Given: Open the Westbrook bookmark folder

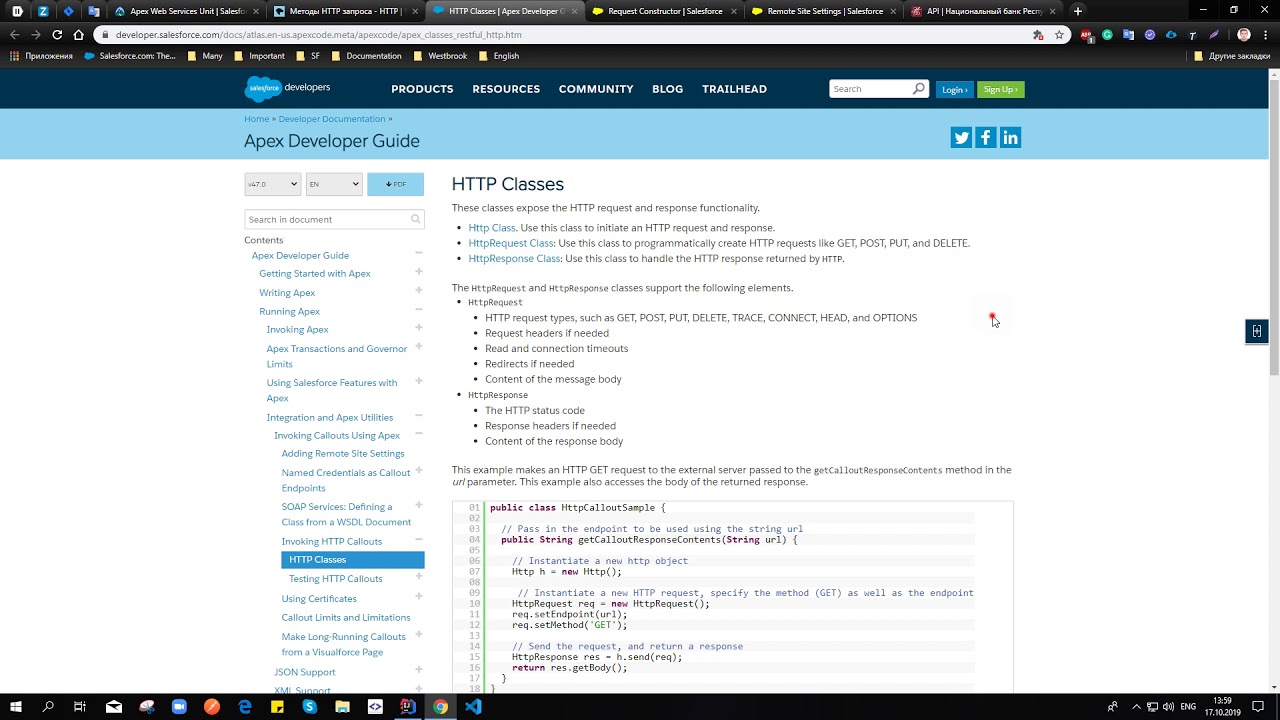Looking at the screenshot, I should click(x=440, y=56).
